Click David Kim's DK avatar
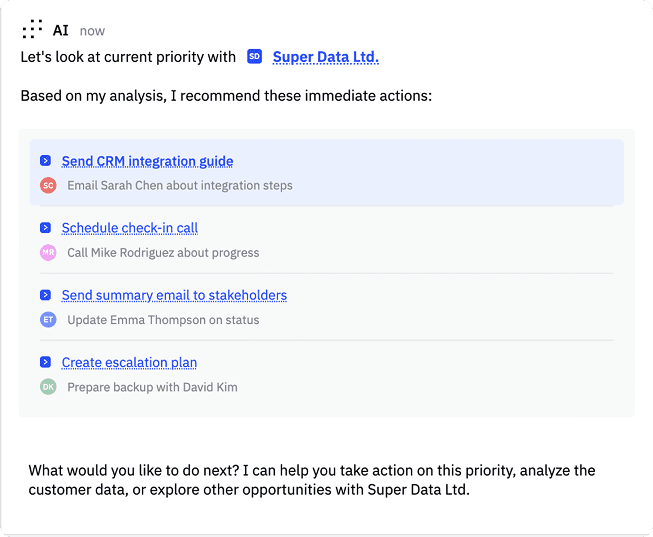Screen dimensions: 653x537 (48, 387)
